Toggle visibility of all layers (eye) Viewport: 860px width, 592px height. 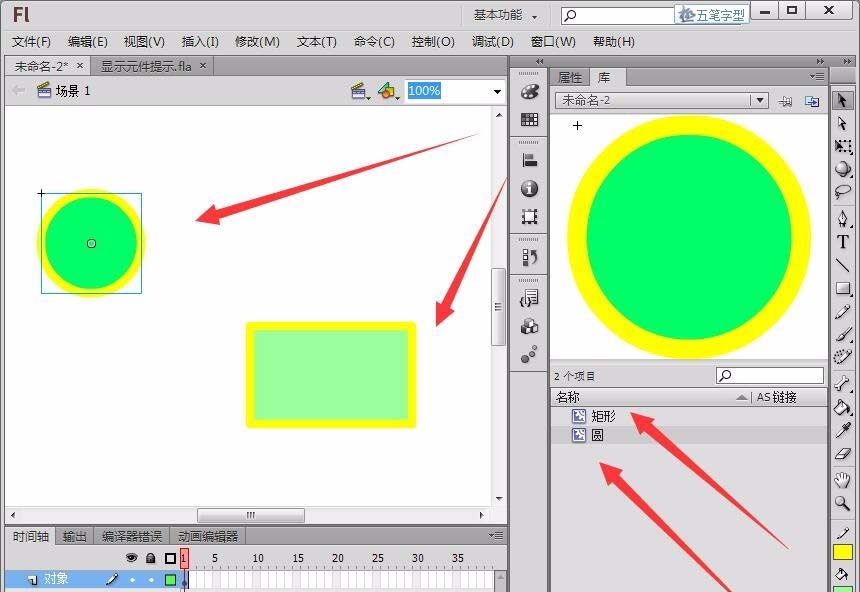(132, 558)
